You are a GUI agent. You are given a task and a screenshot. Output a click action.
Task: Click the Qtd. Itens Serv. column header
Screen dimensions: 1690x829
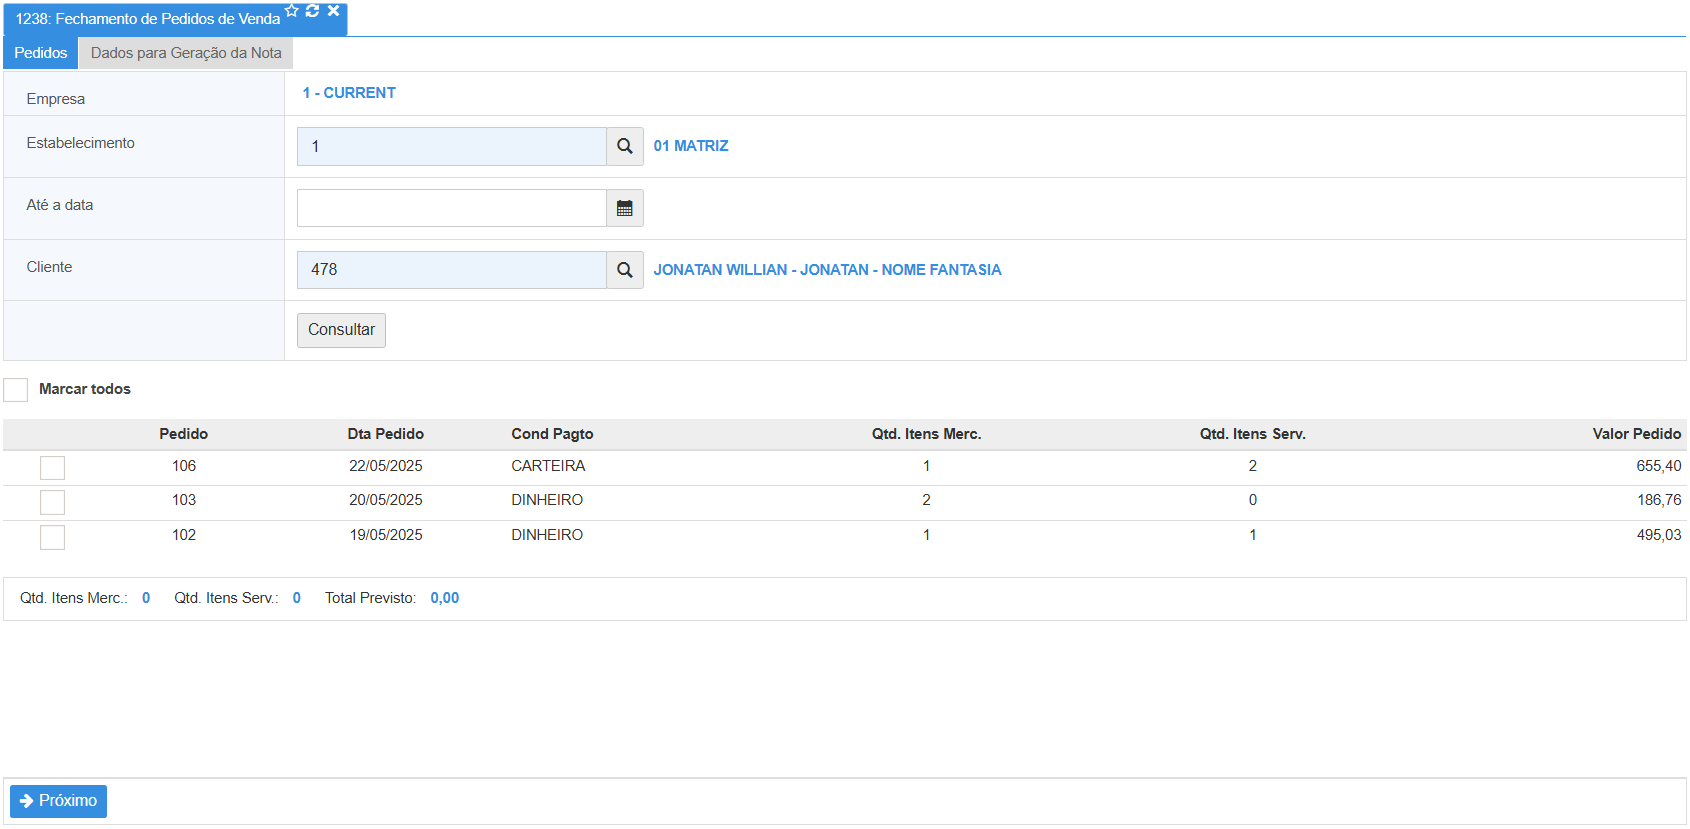(x=1253, y=434)
